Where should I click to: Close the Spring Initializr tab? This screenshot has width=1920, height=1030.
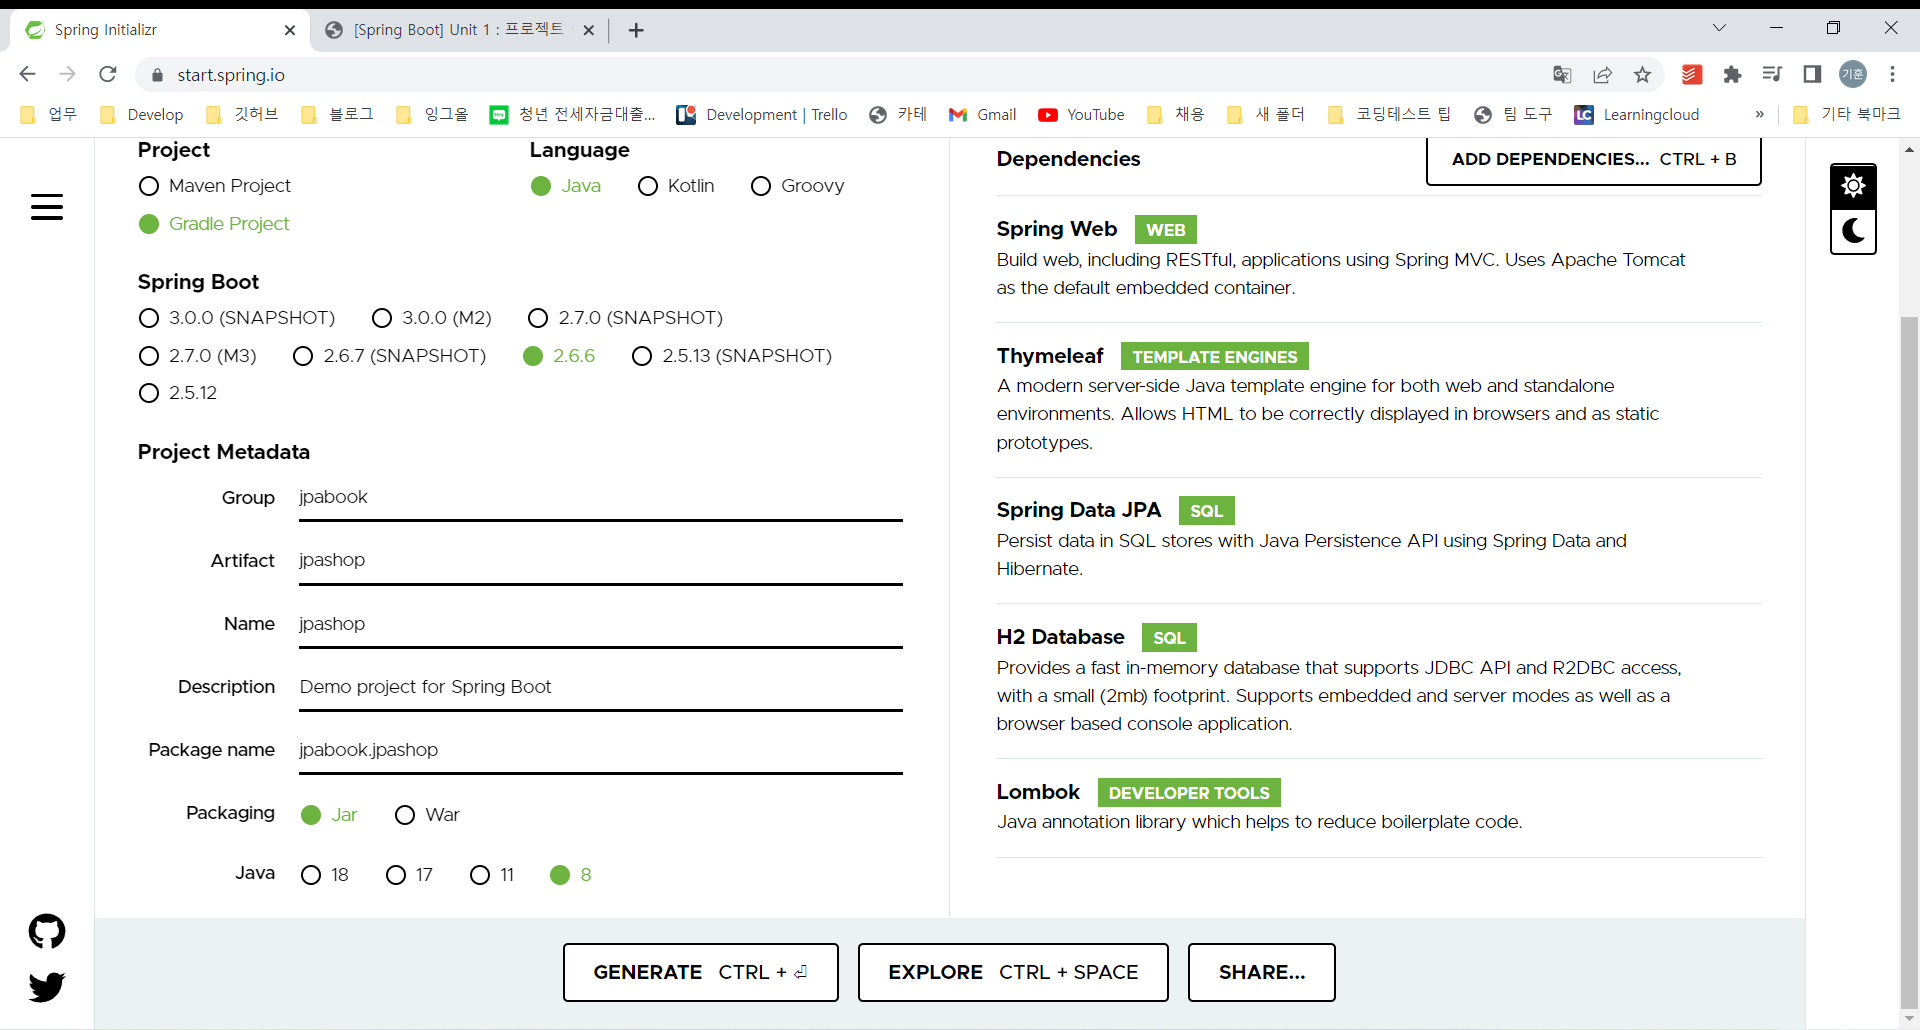click(x=290, y=30)
